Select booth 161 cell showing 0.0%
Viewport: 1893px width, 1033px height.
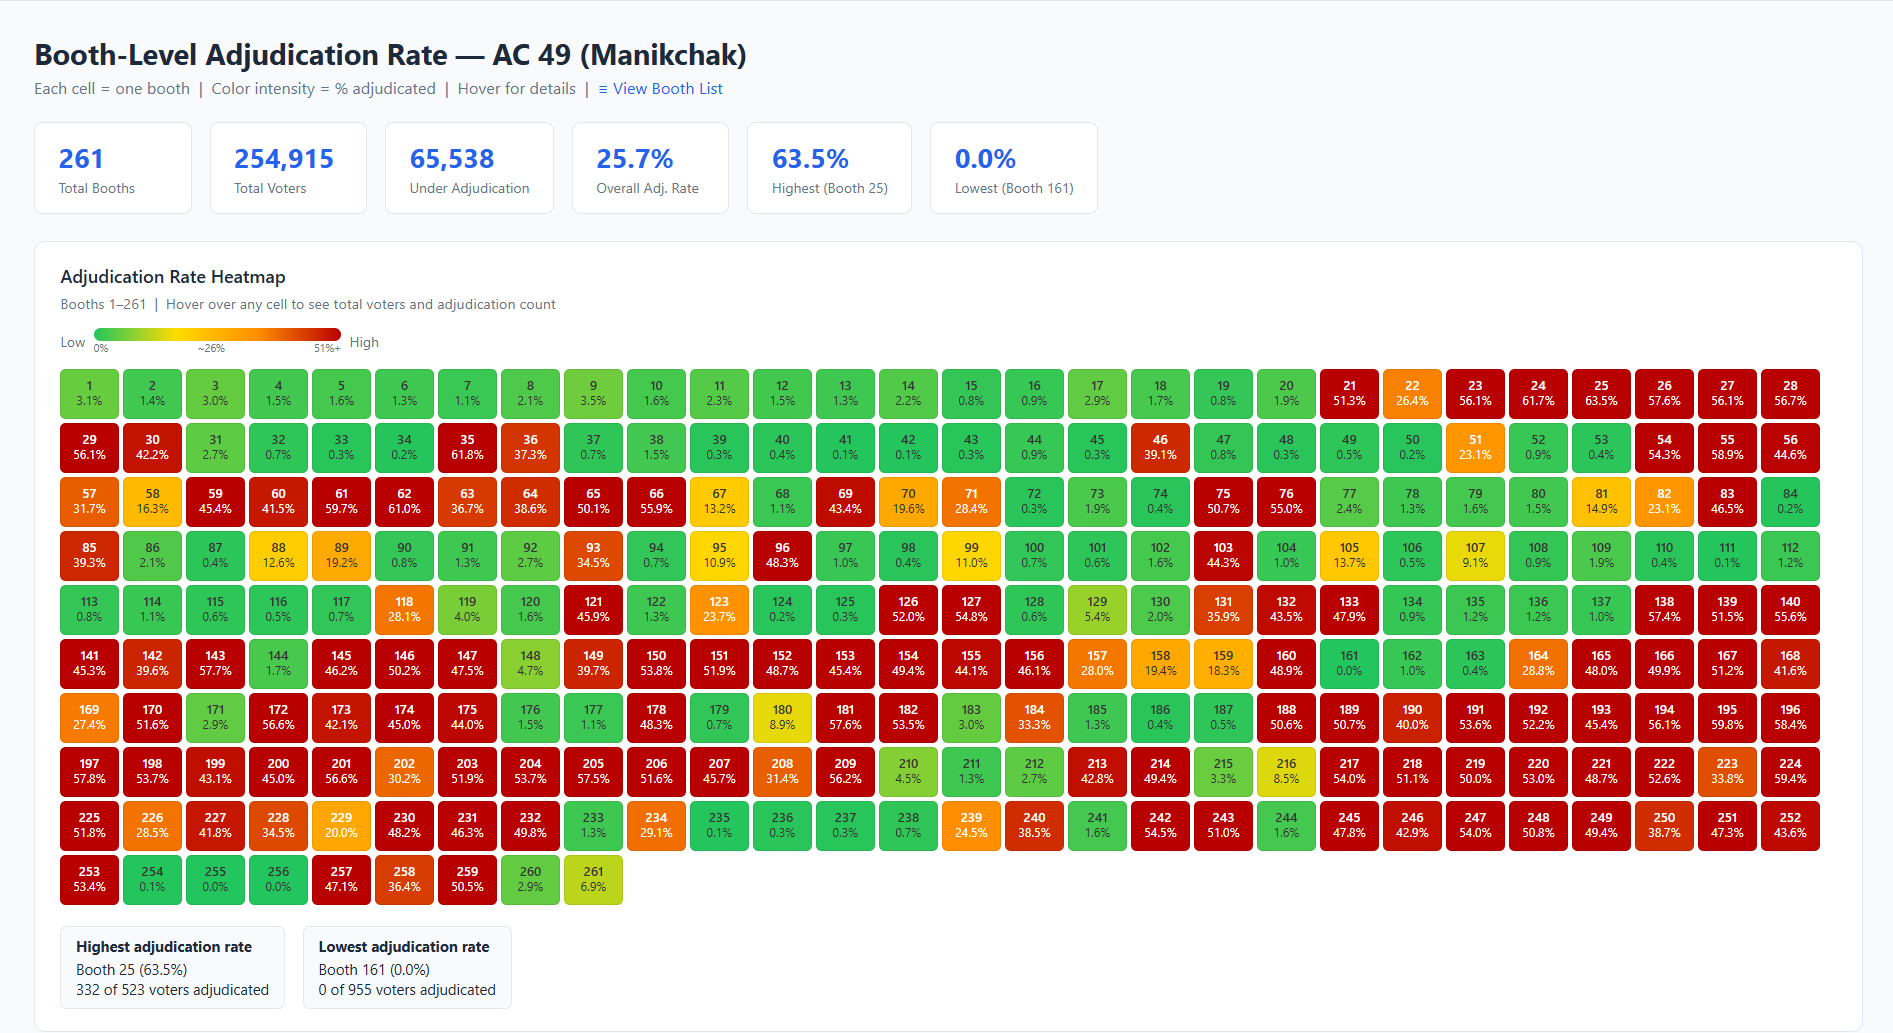[1349, 663]
